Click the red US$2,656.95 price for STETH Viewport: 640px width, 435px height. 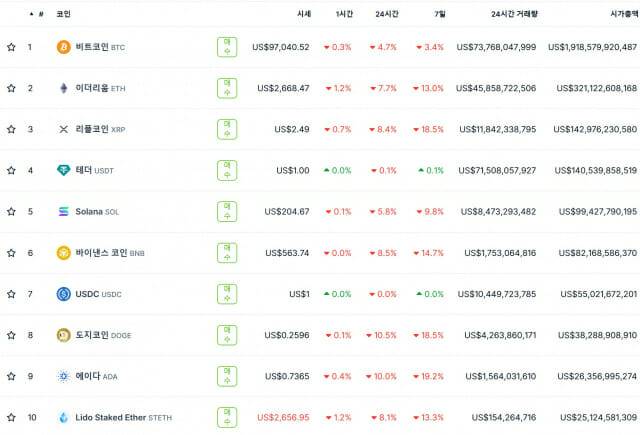click(x=283, y=417)
